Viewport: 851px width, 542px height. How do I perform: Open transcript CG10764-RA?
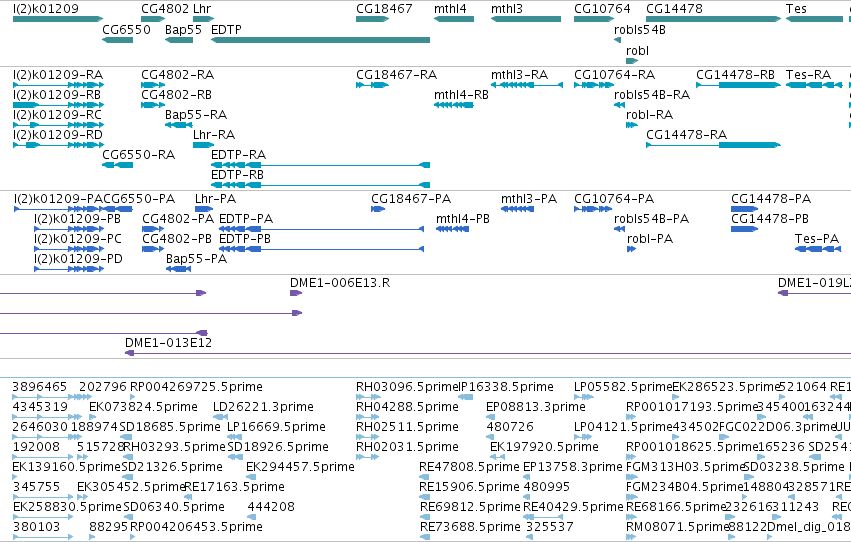tap(614, 74)
